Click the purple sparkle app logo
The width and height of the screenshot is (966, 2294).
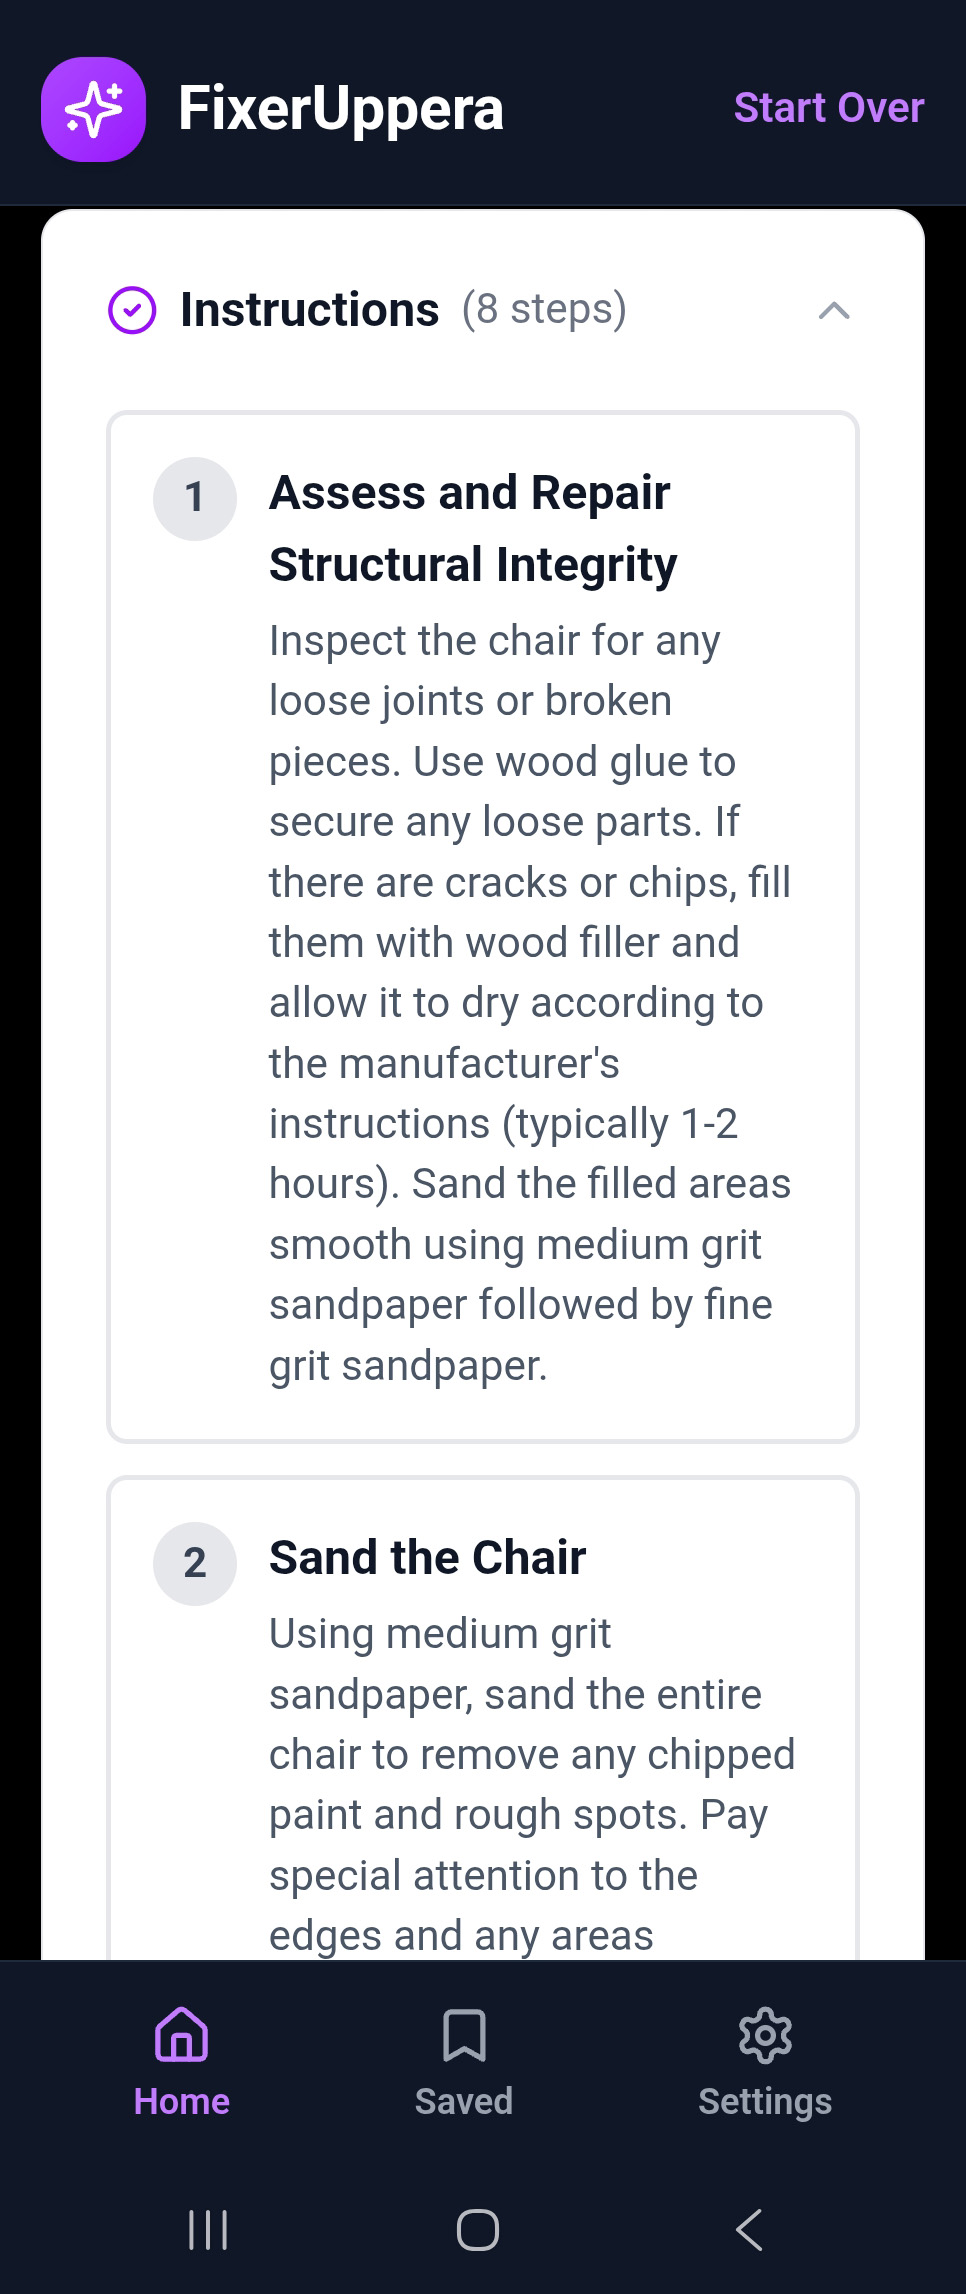pyautogui.click(x=93, y=109)
